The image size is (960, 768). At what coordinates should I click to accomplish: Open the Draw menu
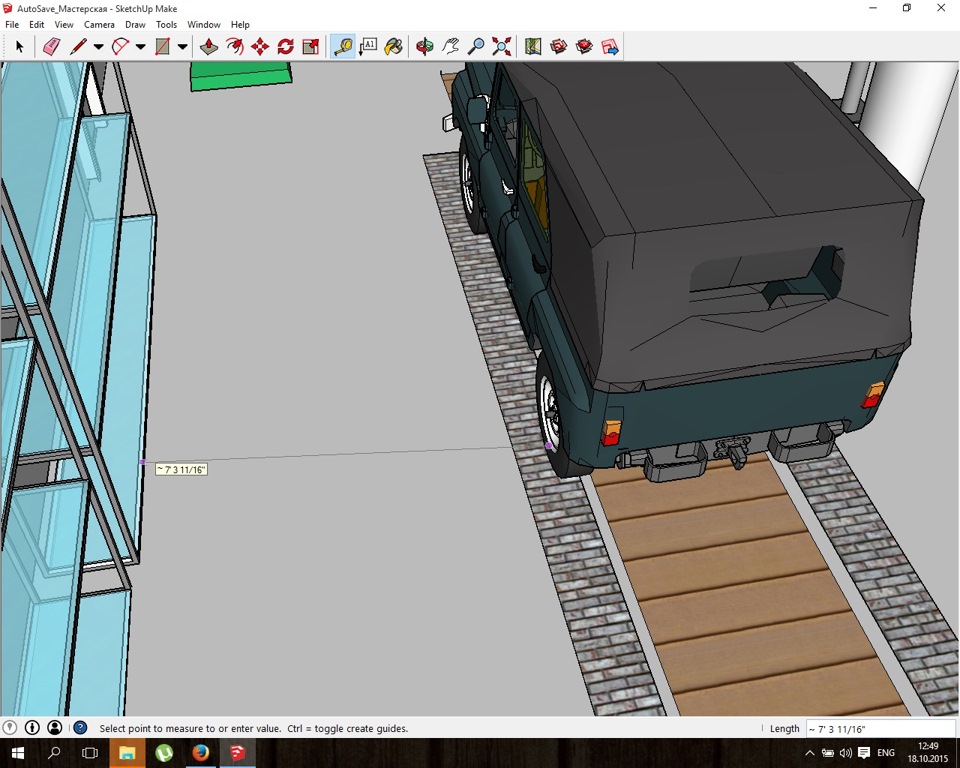[135, 24]
